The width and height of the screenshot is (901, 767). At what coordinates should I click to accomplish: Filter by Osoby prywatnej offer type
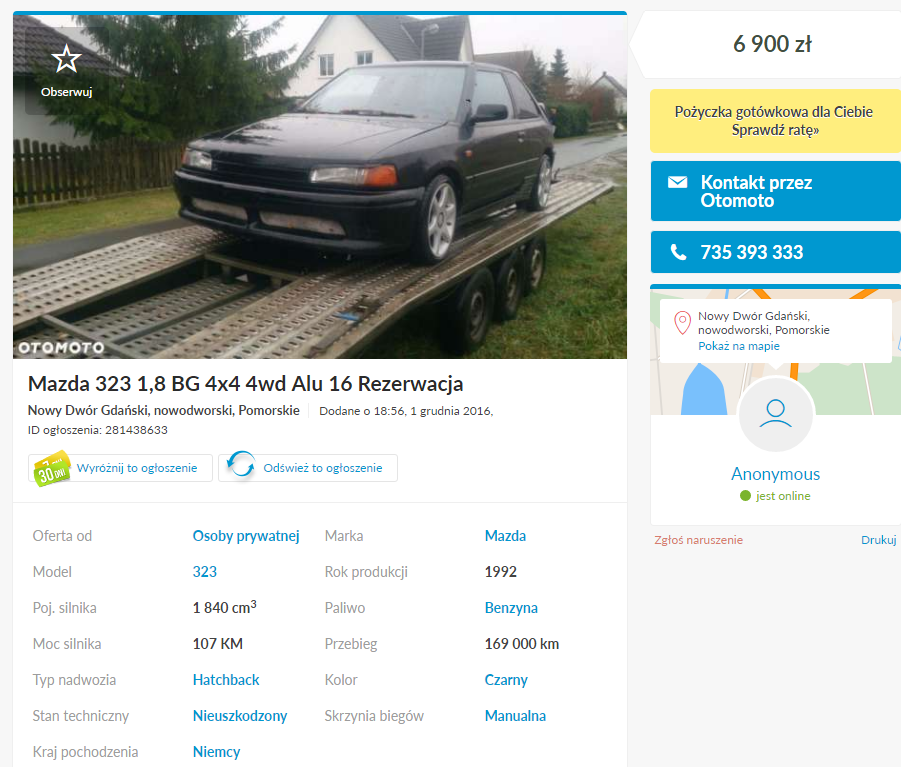point(246,536)
